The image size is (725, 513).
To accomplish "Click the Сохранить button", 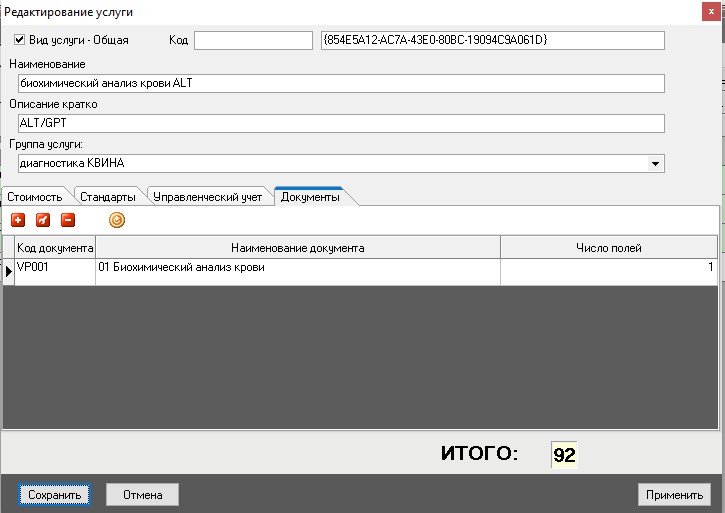I will tap(55, 495).
